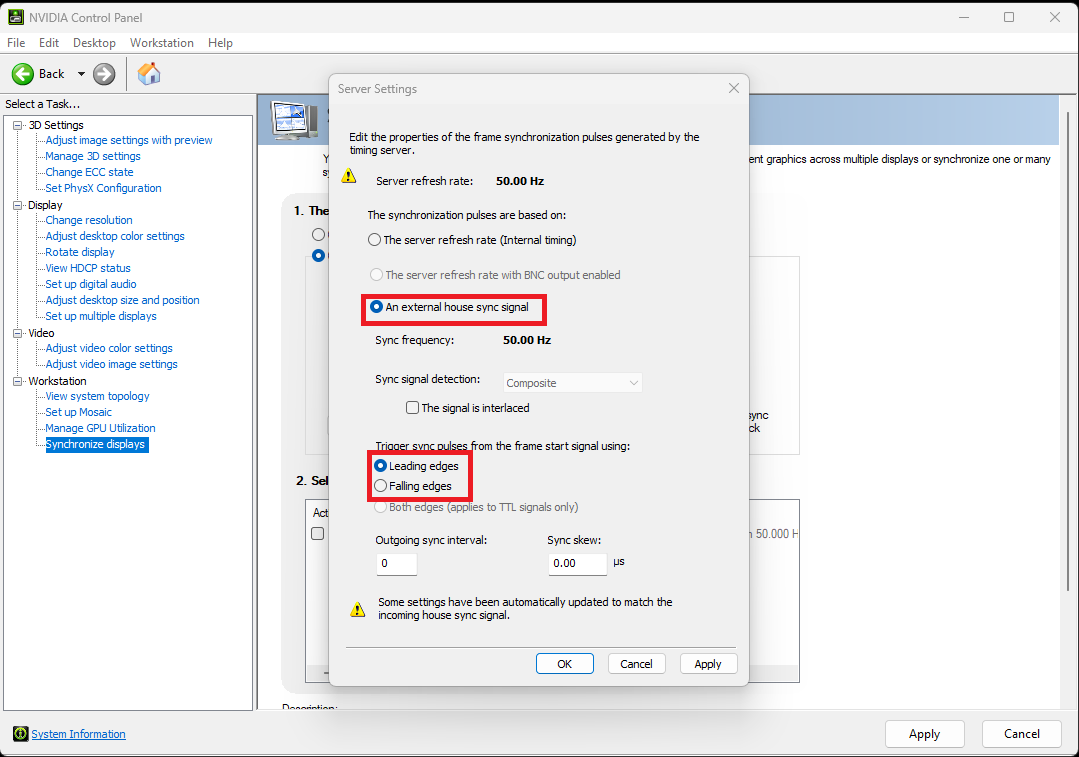Click the 50.00 Hz sync frequency value
The width and height of the screenshot is (1079, 757).
[x=527, y=340]
